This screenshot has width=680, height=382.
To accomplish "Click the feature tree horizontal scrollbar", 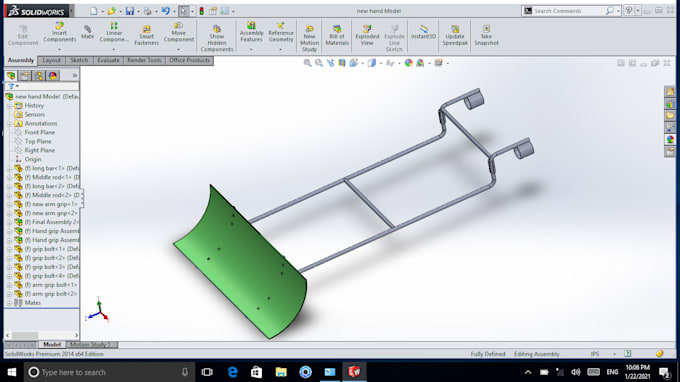I will 42,336.
